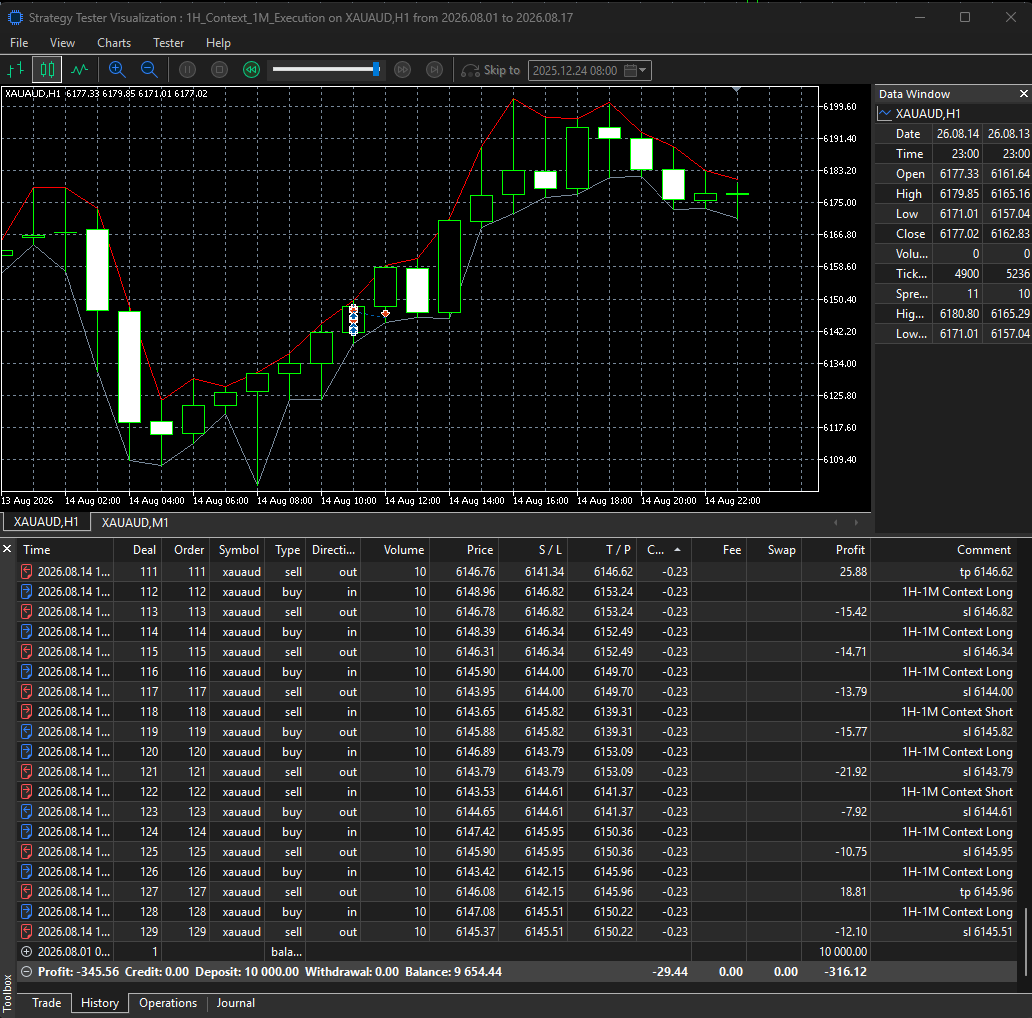1032x1018 pixels.
Task: Open the View menu
Action: click(63, 43)
